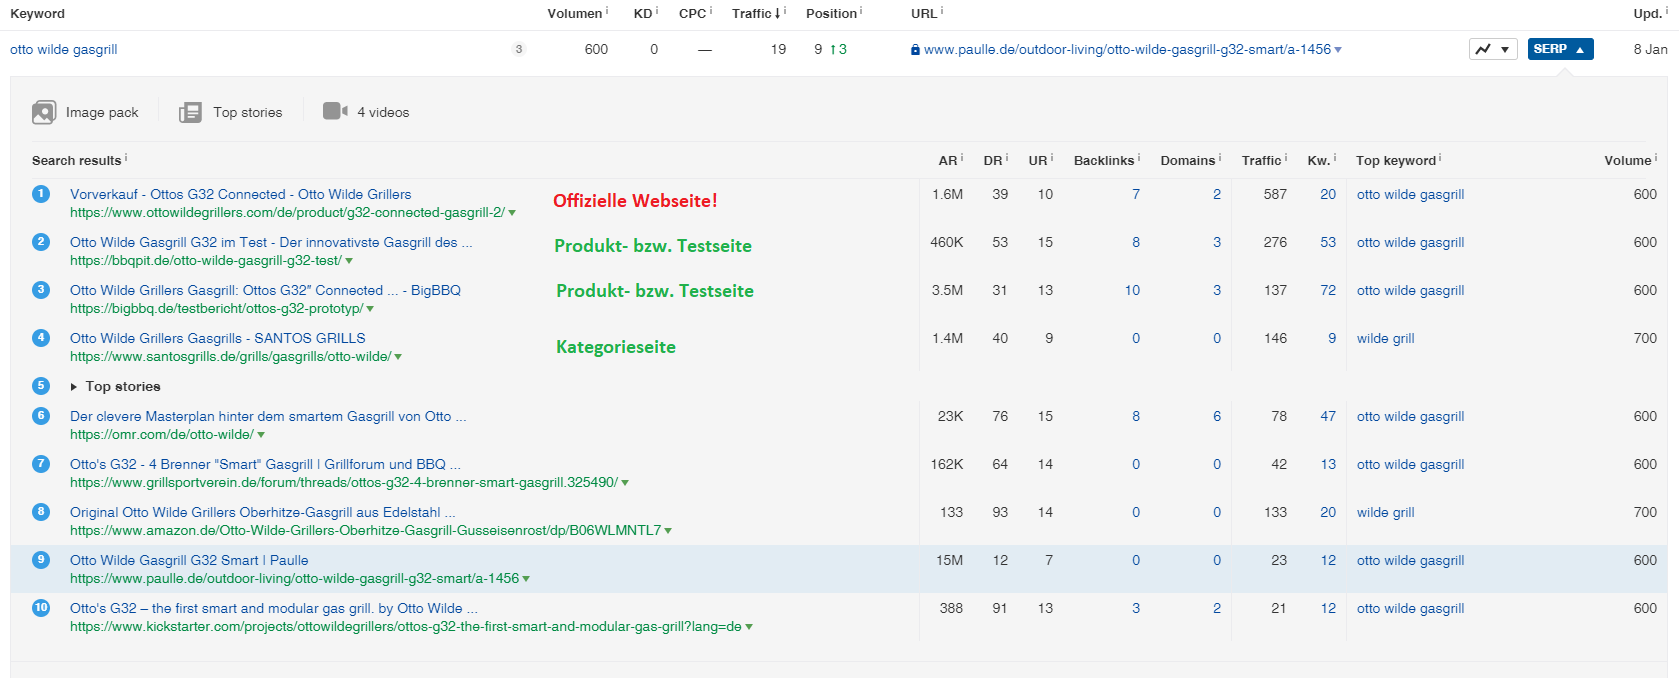Click position badge 1 in search results
Viewport: 1679px width, 678px height.
(41, 194)
